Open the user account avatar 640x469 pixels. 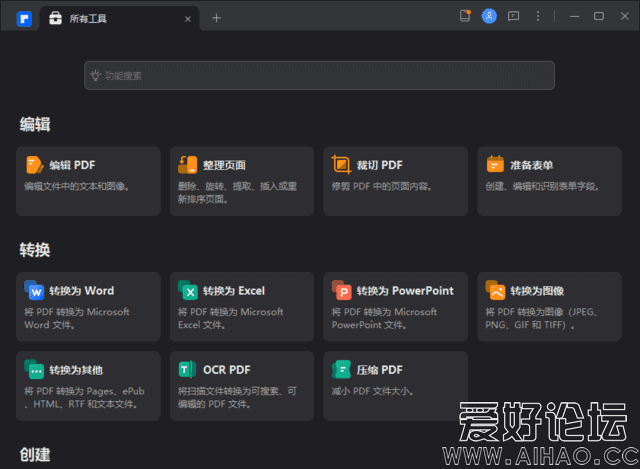click(489, 16)
